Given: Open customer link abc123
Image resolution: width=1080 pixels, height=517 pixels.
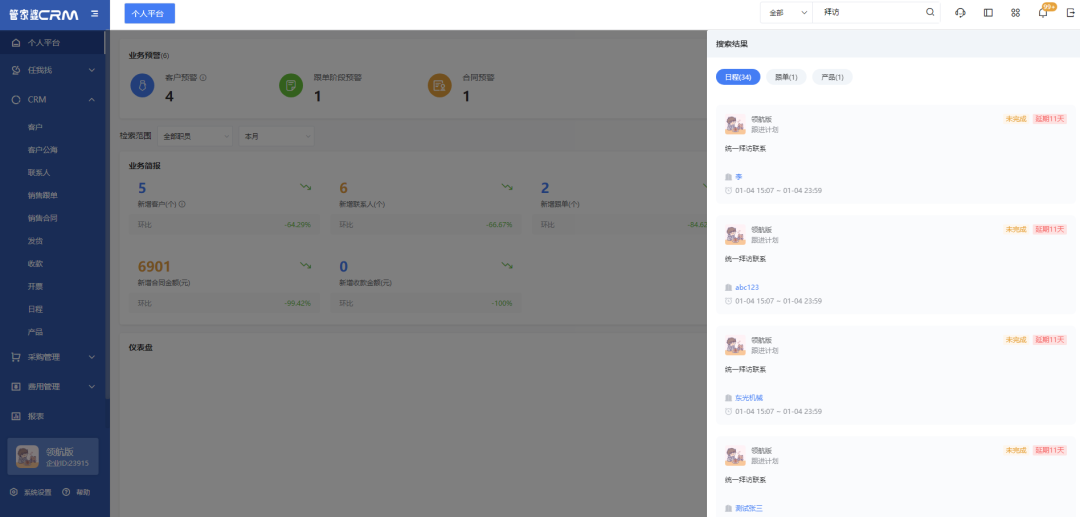Looking at the screenshot, I should point(747,288).
